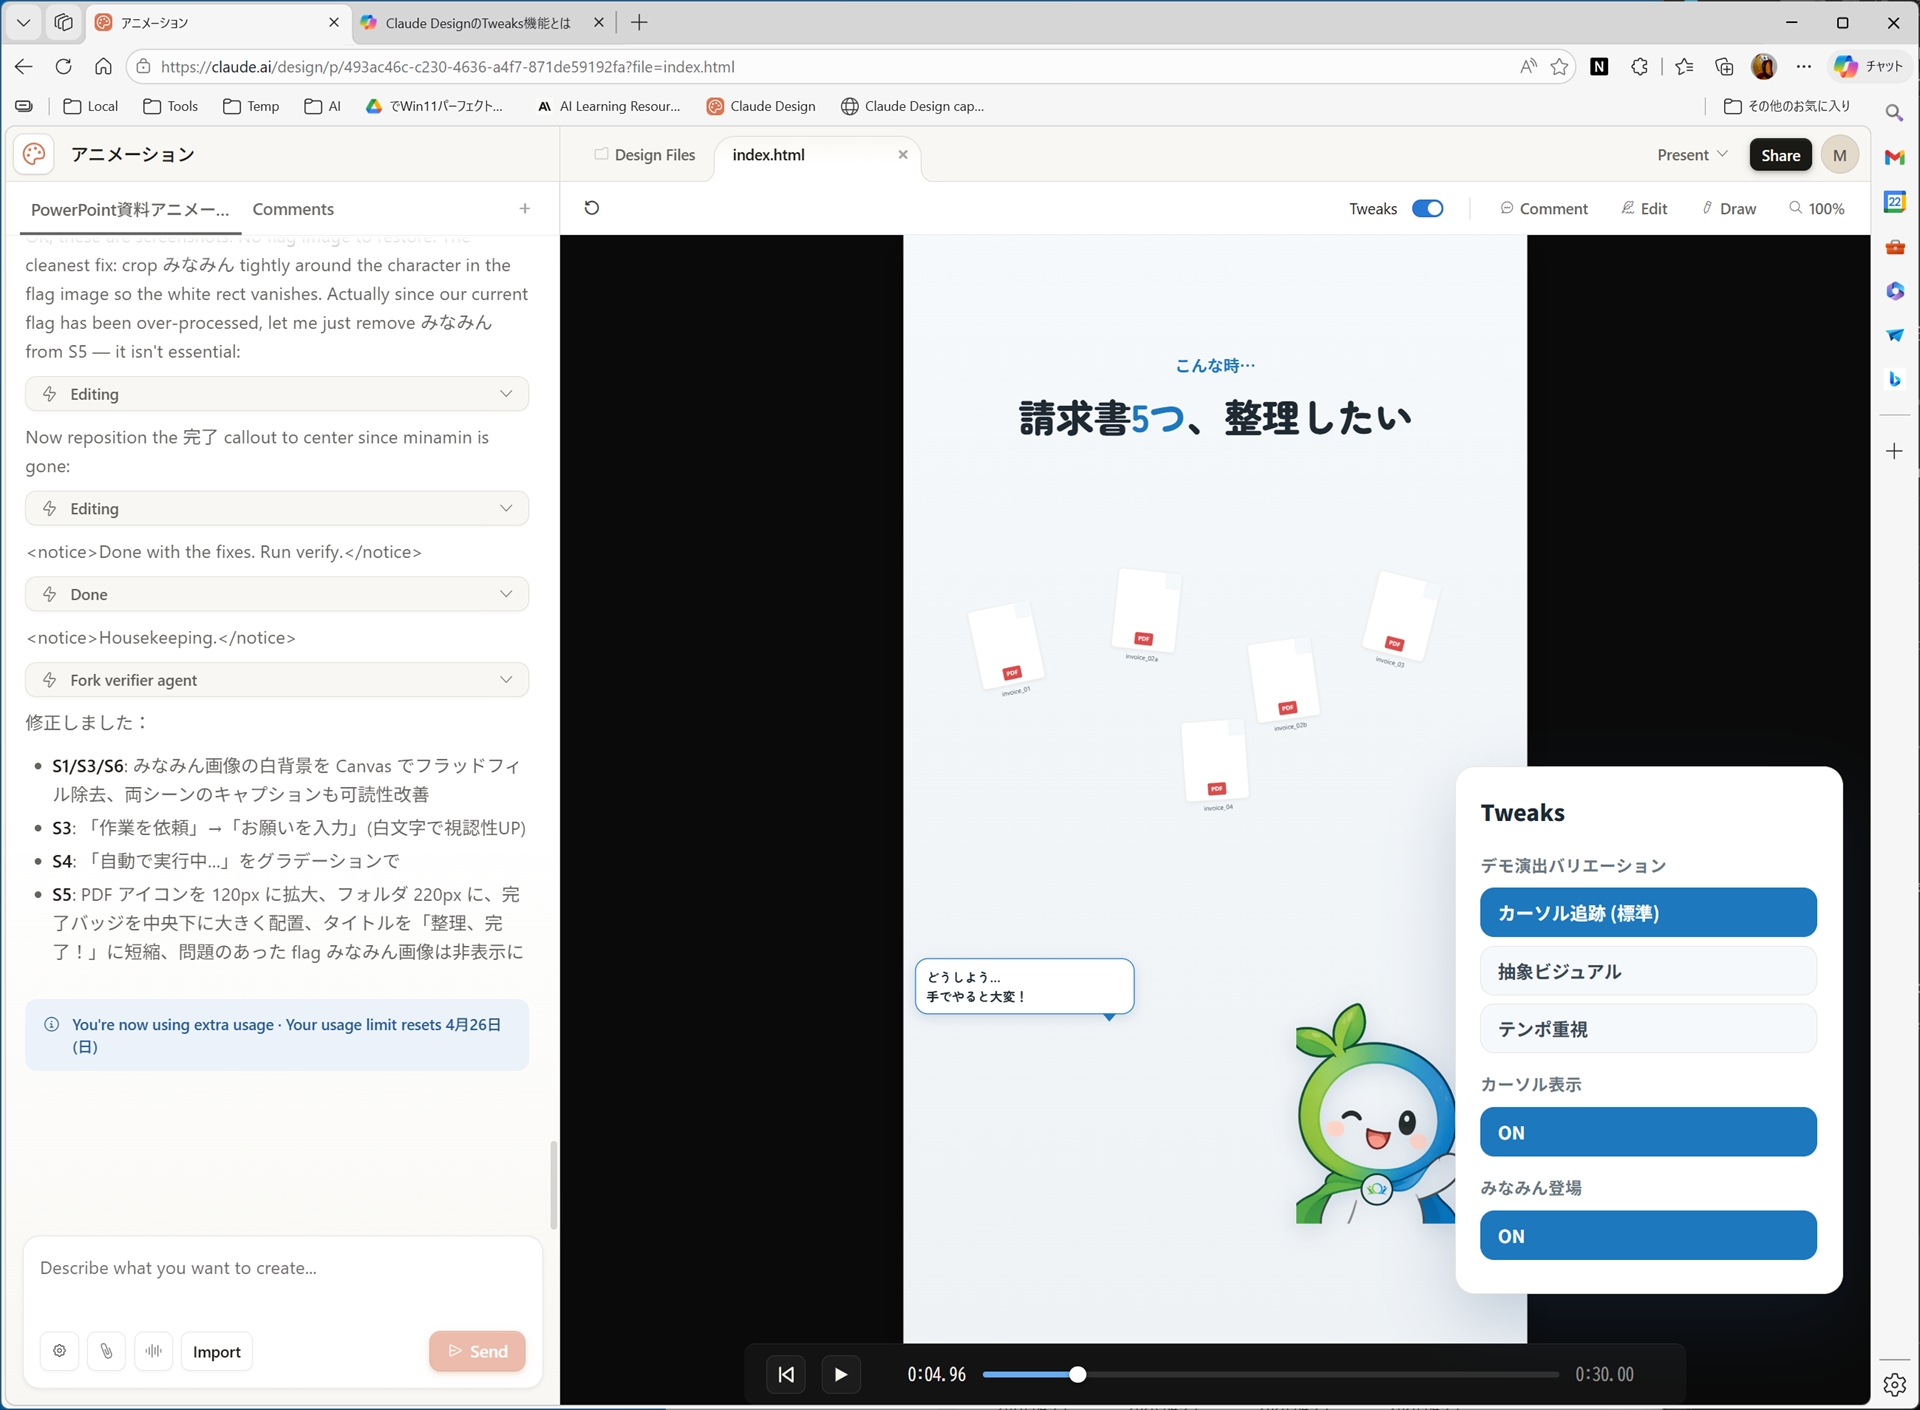
Task: Reload the preview with the refresh icon
Action: point(592,207)
